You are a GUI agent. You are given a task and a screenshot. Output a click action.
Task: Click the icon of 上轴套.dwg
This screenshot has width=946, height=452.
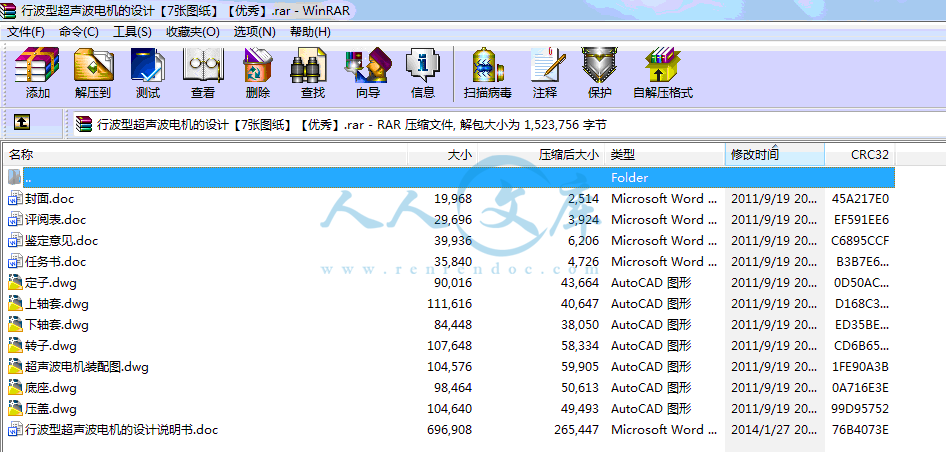click(x=15, y=304)
